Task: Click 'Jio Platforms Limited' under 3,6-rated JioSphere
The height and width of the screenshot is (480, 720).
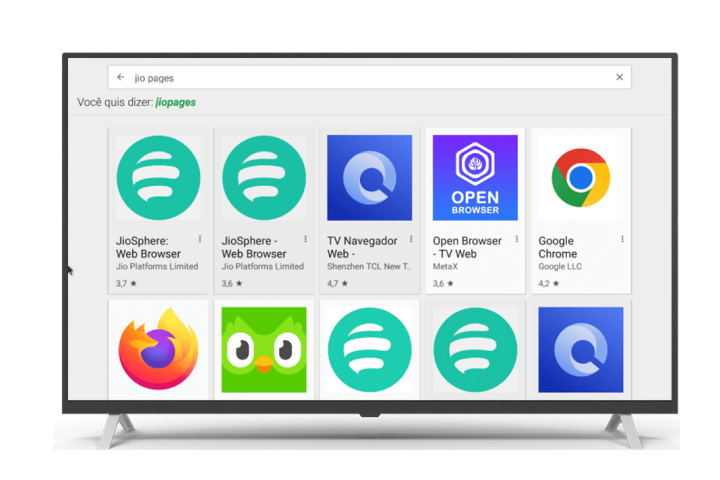Action: coord(263,266)
